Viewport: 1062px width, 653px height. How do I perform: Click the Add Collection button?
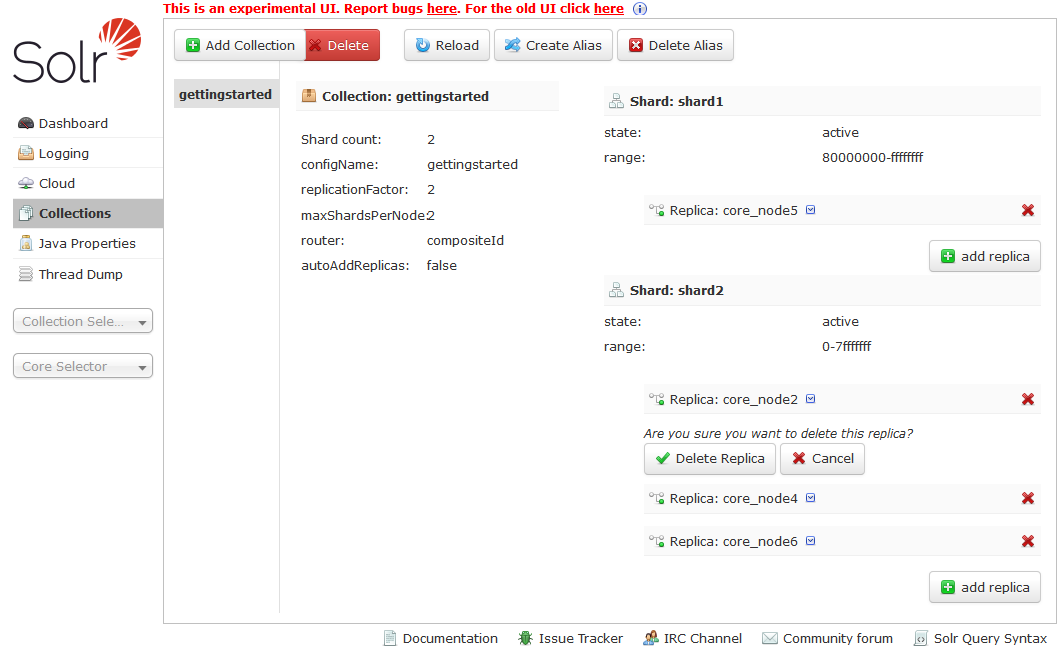click(240, 45)
